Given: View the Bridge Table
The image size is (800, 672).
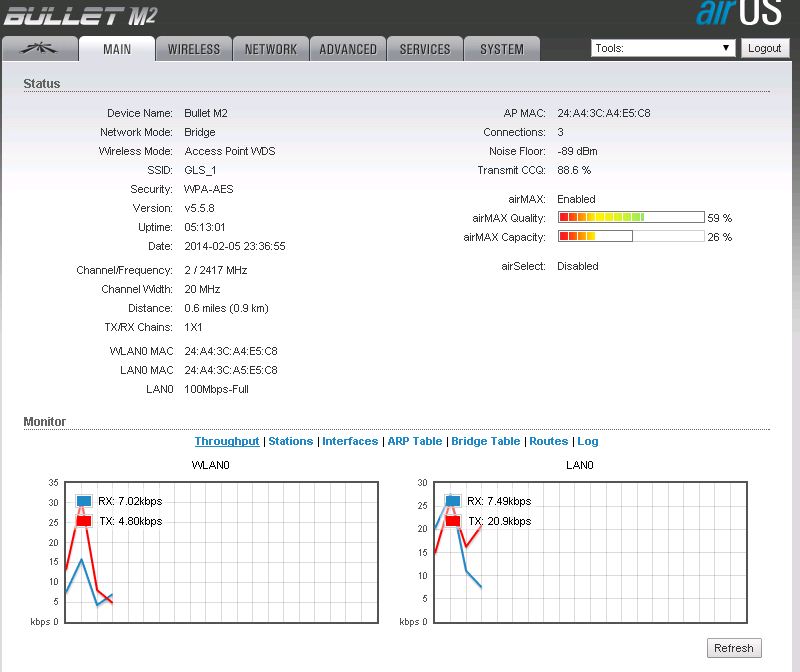Looking at the screenshot, I should coord(486,441).
